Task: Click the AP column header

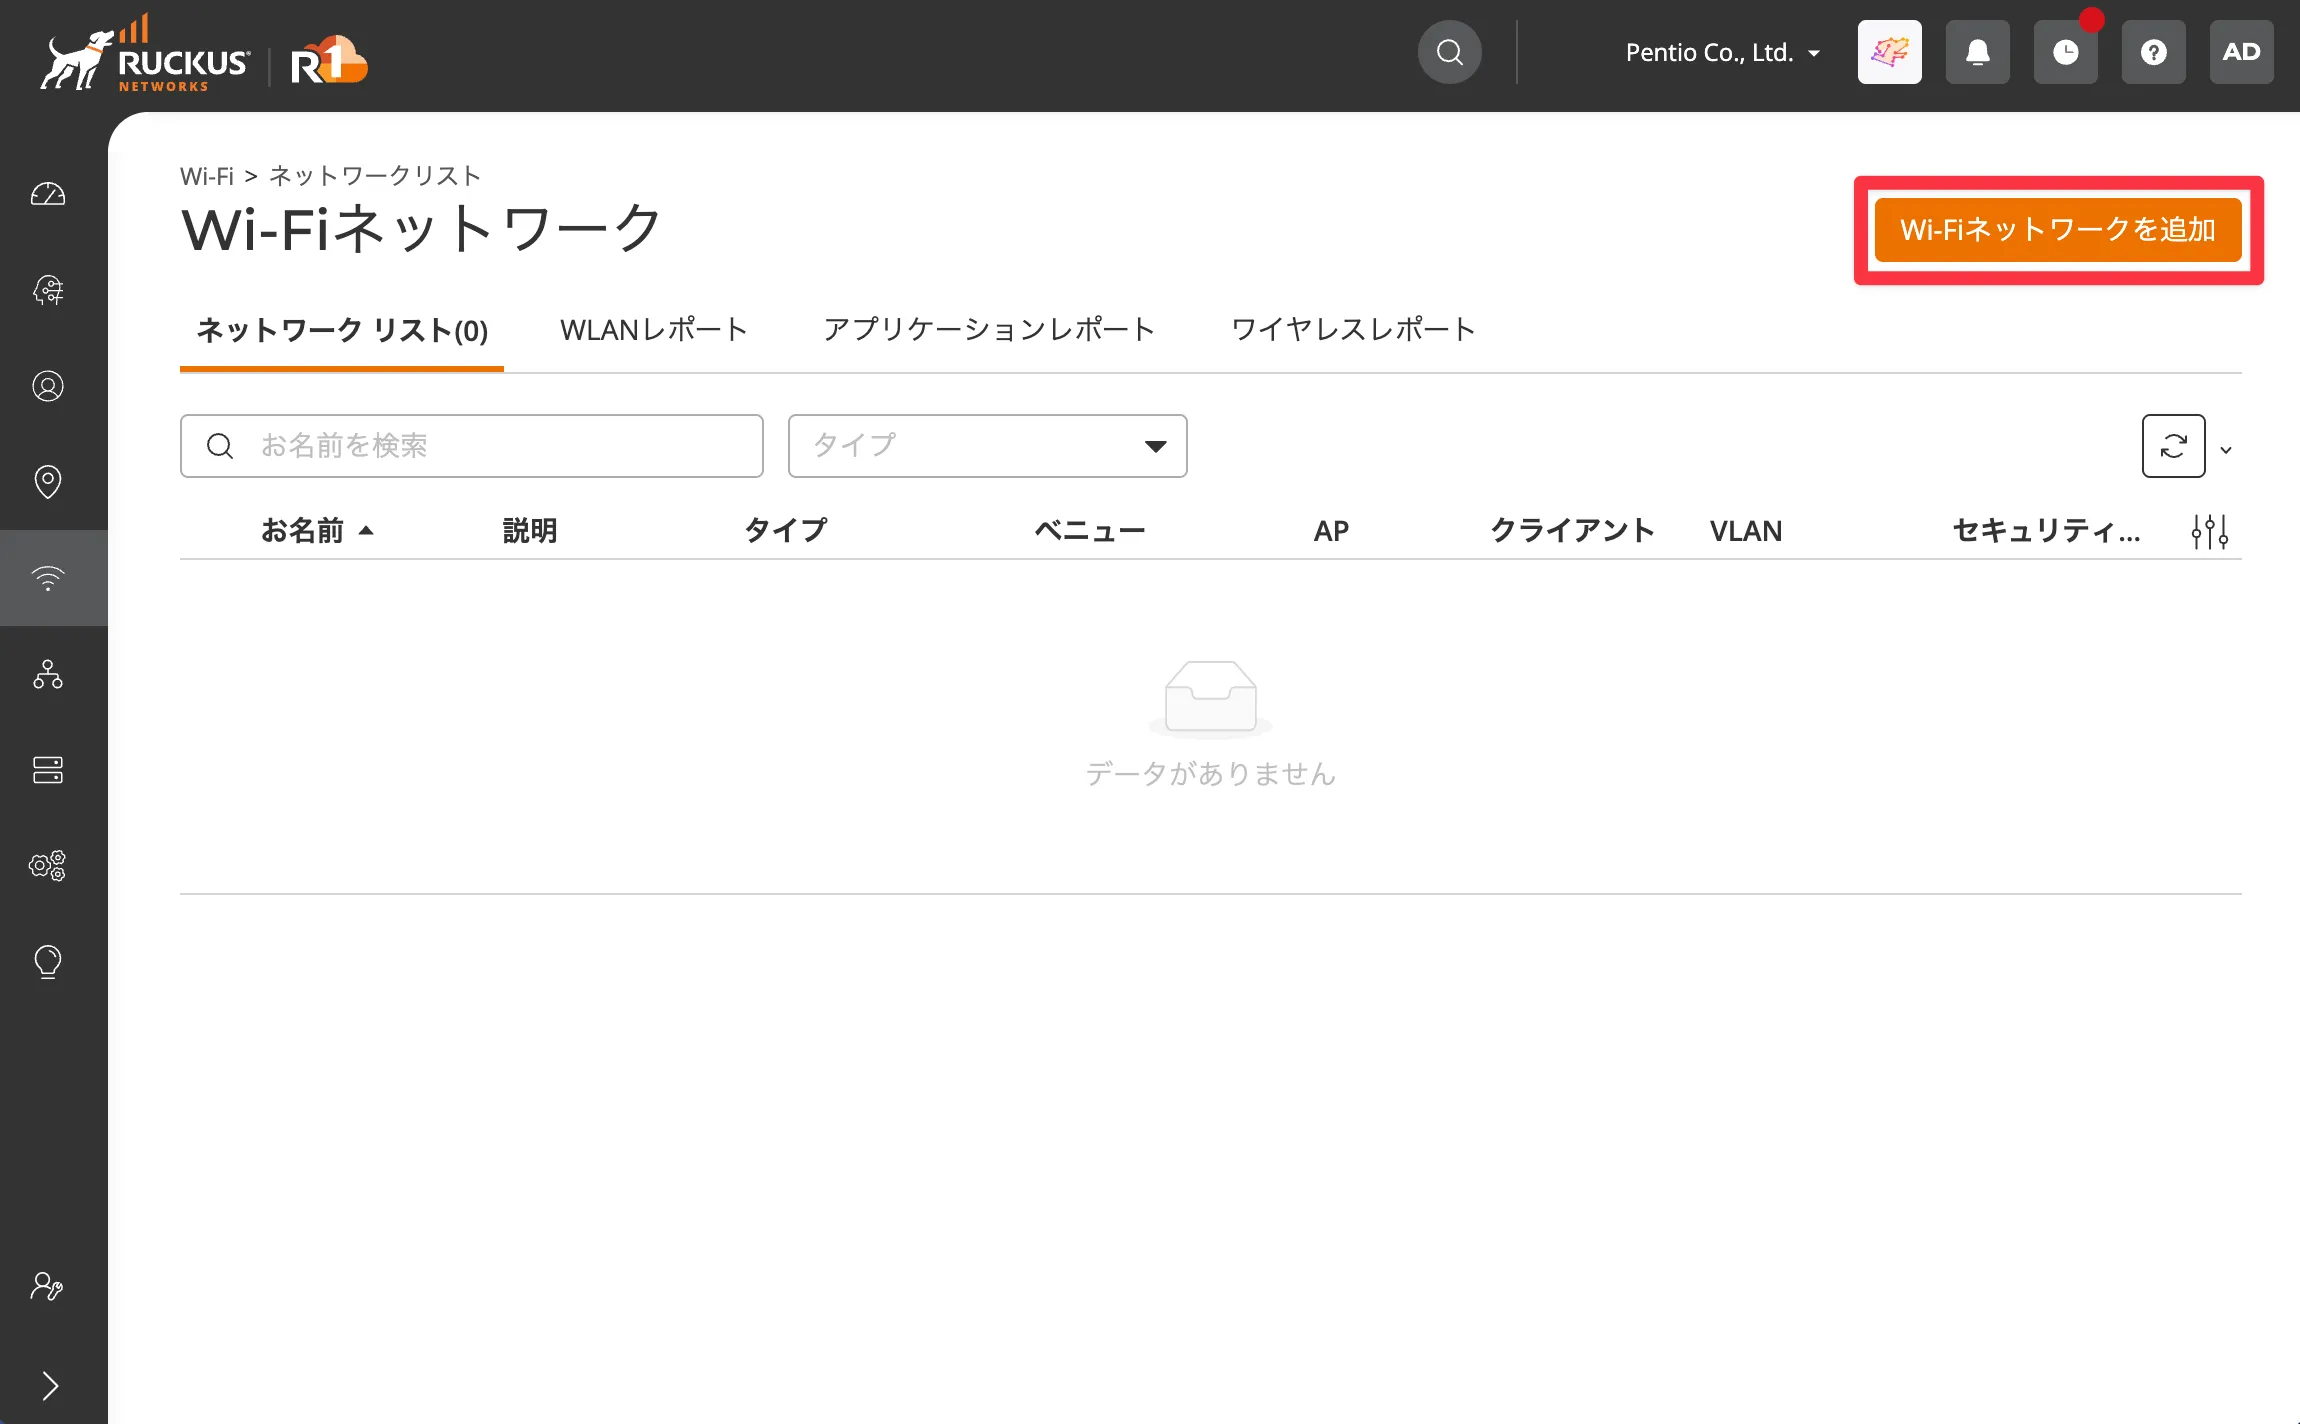Action: [x=1331, y=530]
